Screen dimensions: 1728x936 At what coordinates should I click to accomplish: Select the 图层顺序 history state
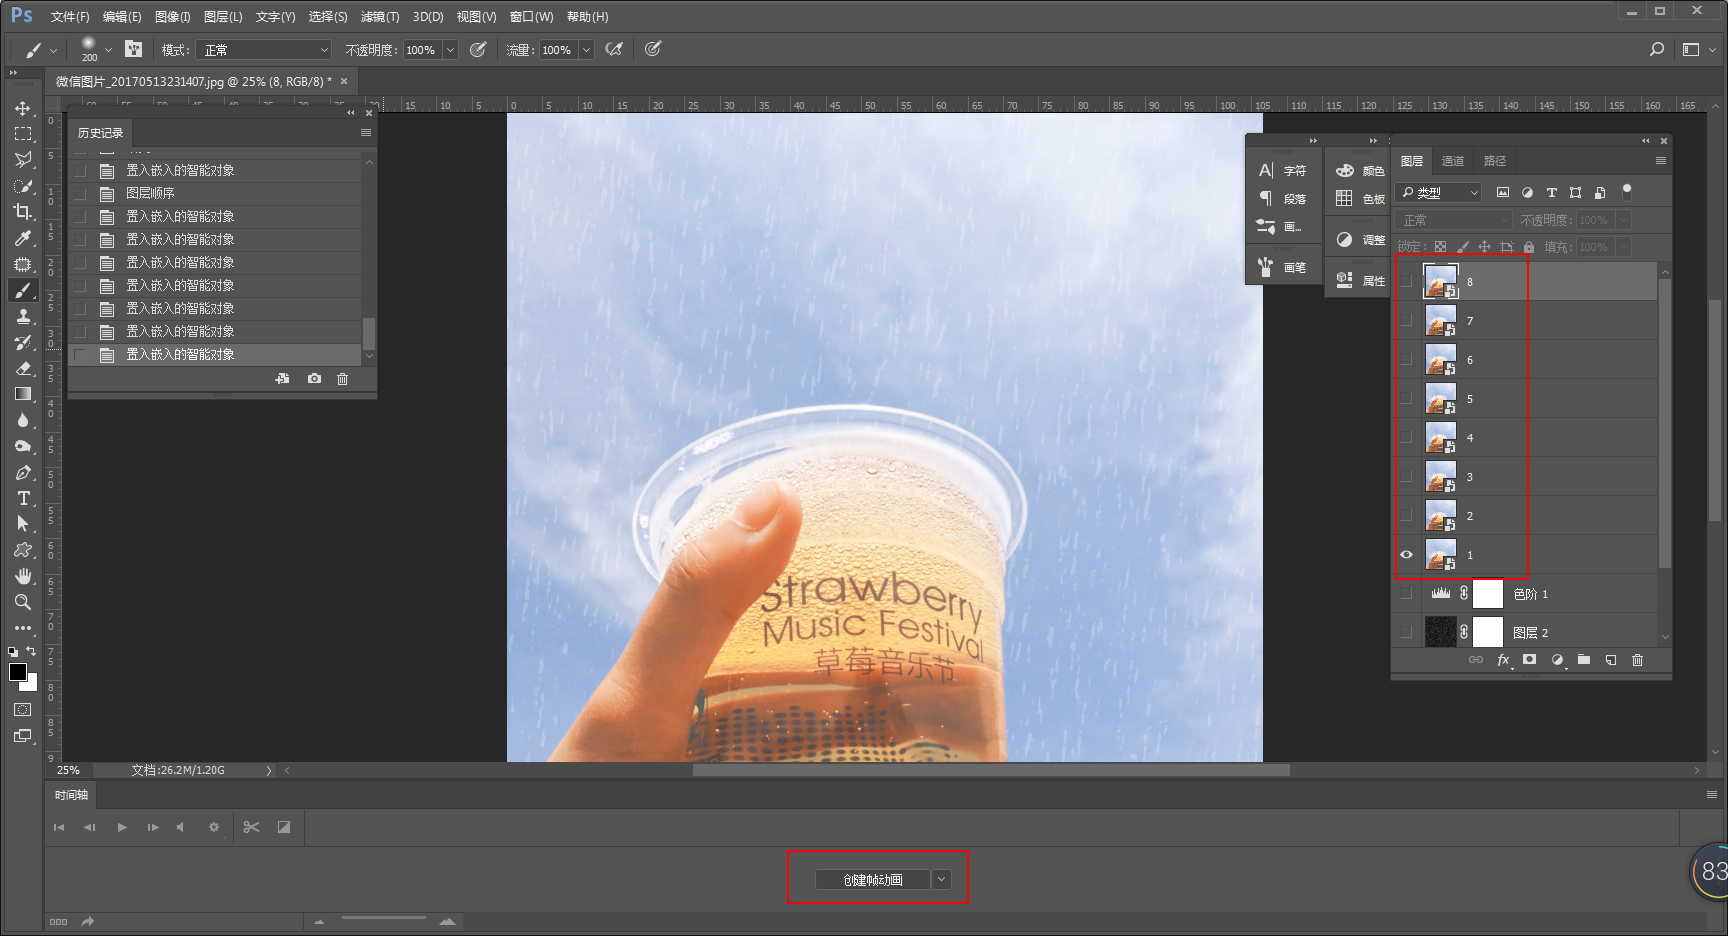tap(215, 194)
